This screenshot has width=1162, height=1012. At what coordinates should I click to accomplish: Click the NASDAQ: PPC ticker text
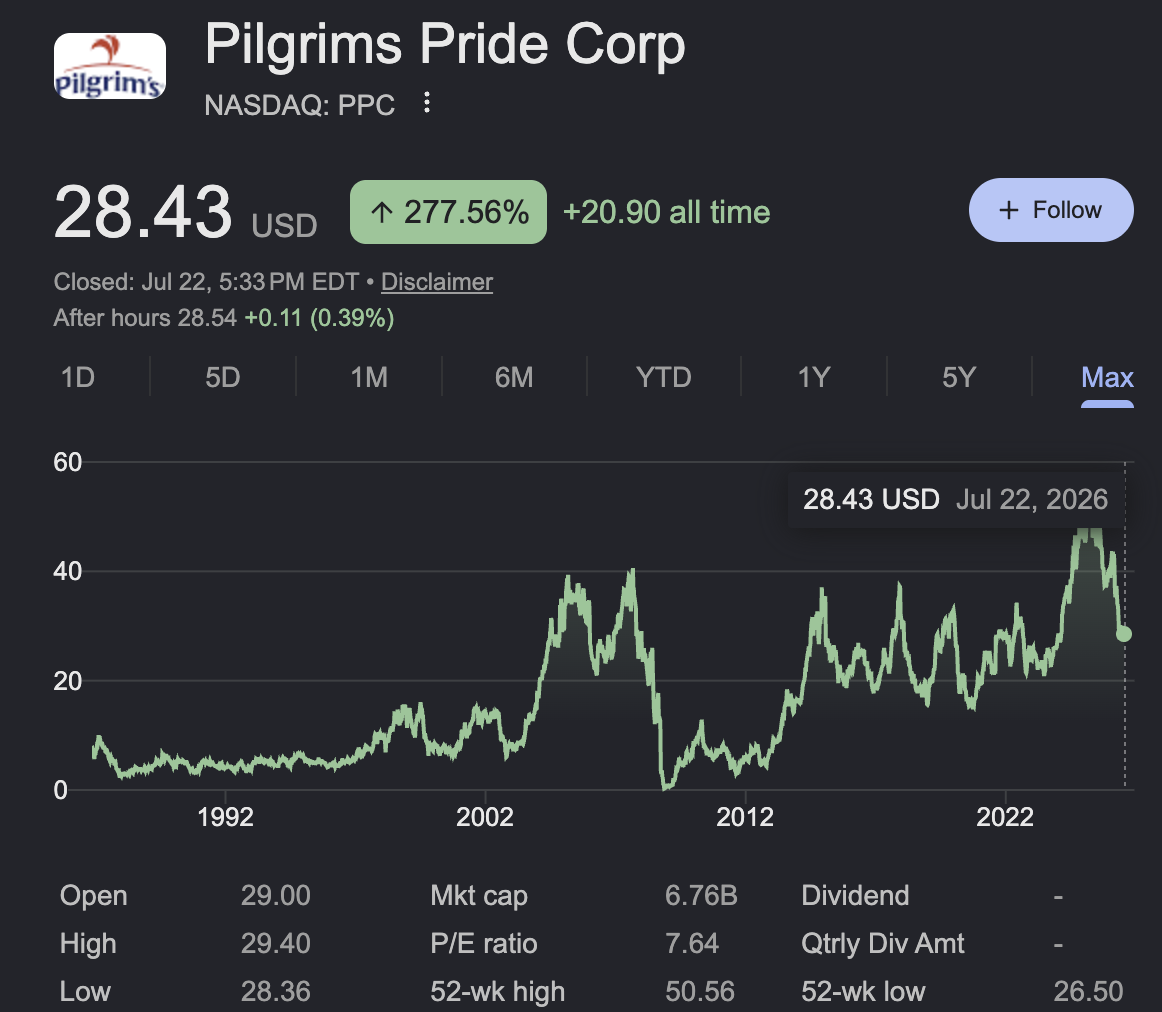tap(299, 105)
